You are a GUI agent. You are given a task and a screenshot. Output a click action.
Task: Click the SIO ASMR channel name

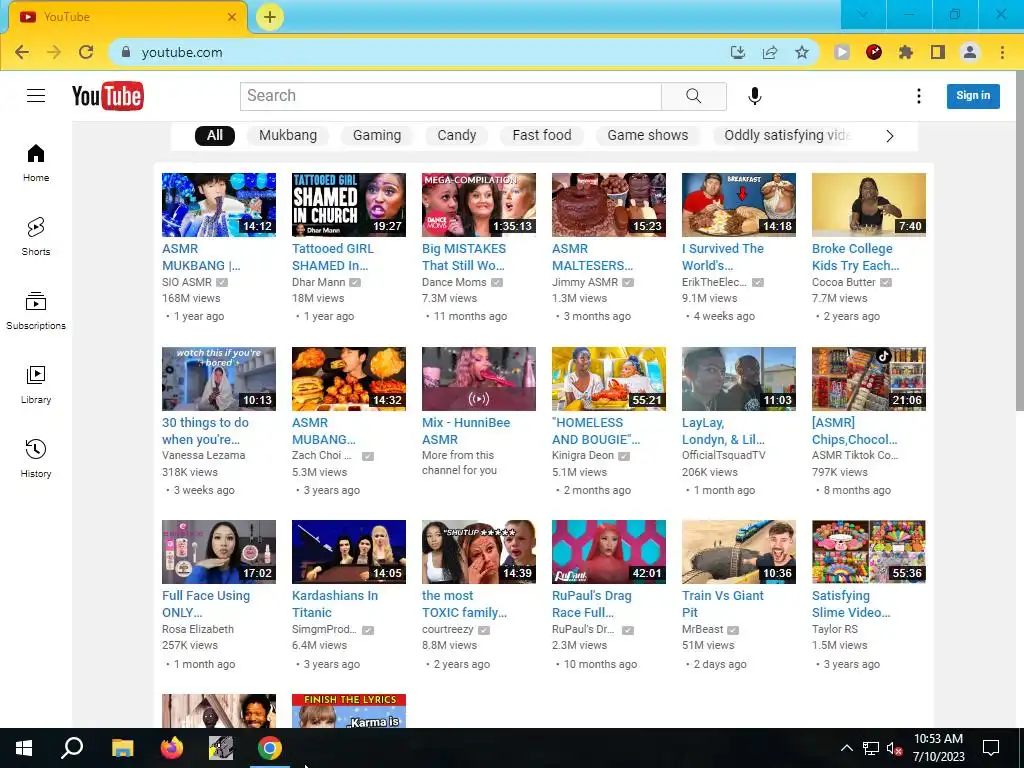coord(187,282)
